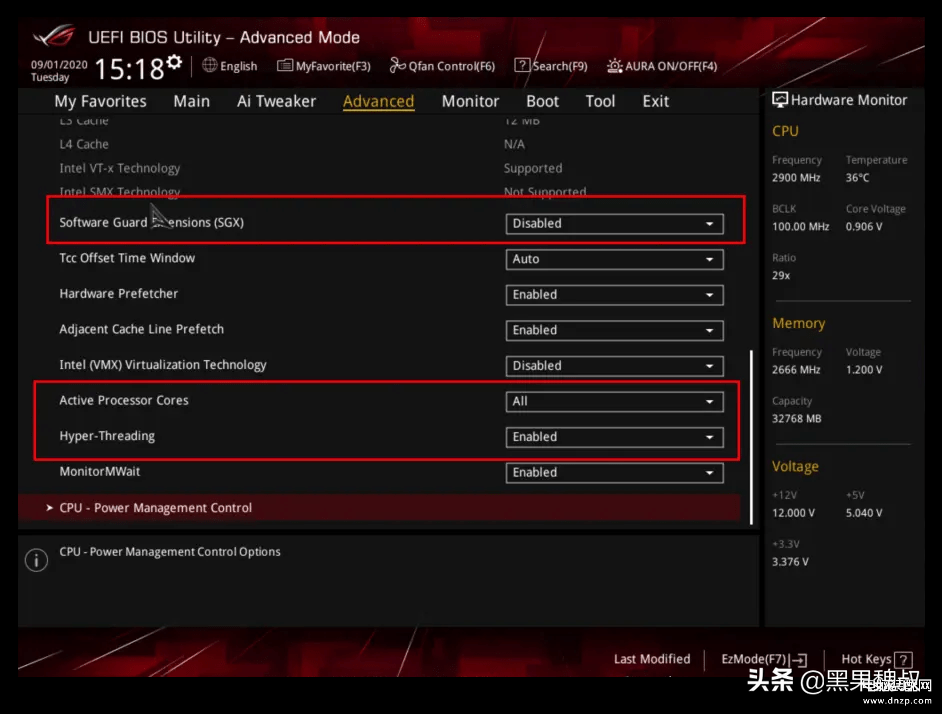Click the EzMode exit arrow icon

point(798,660)
